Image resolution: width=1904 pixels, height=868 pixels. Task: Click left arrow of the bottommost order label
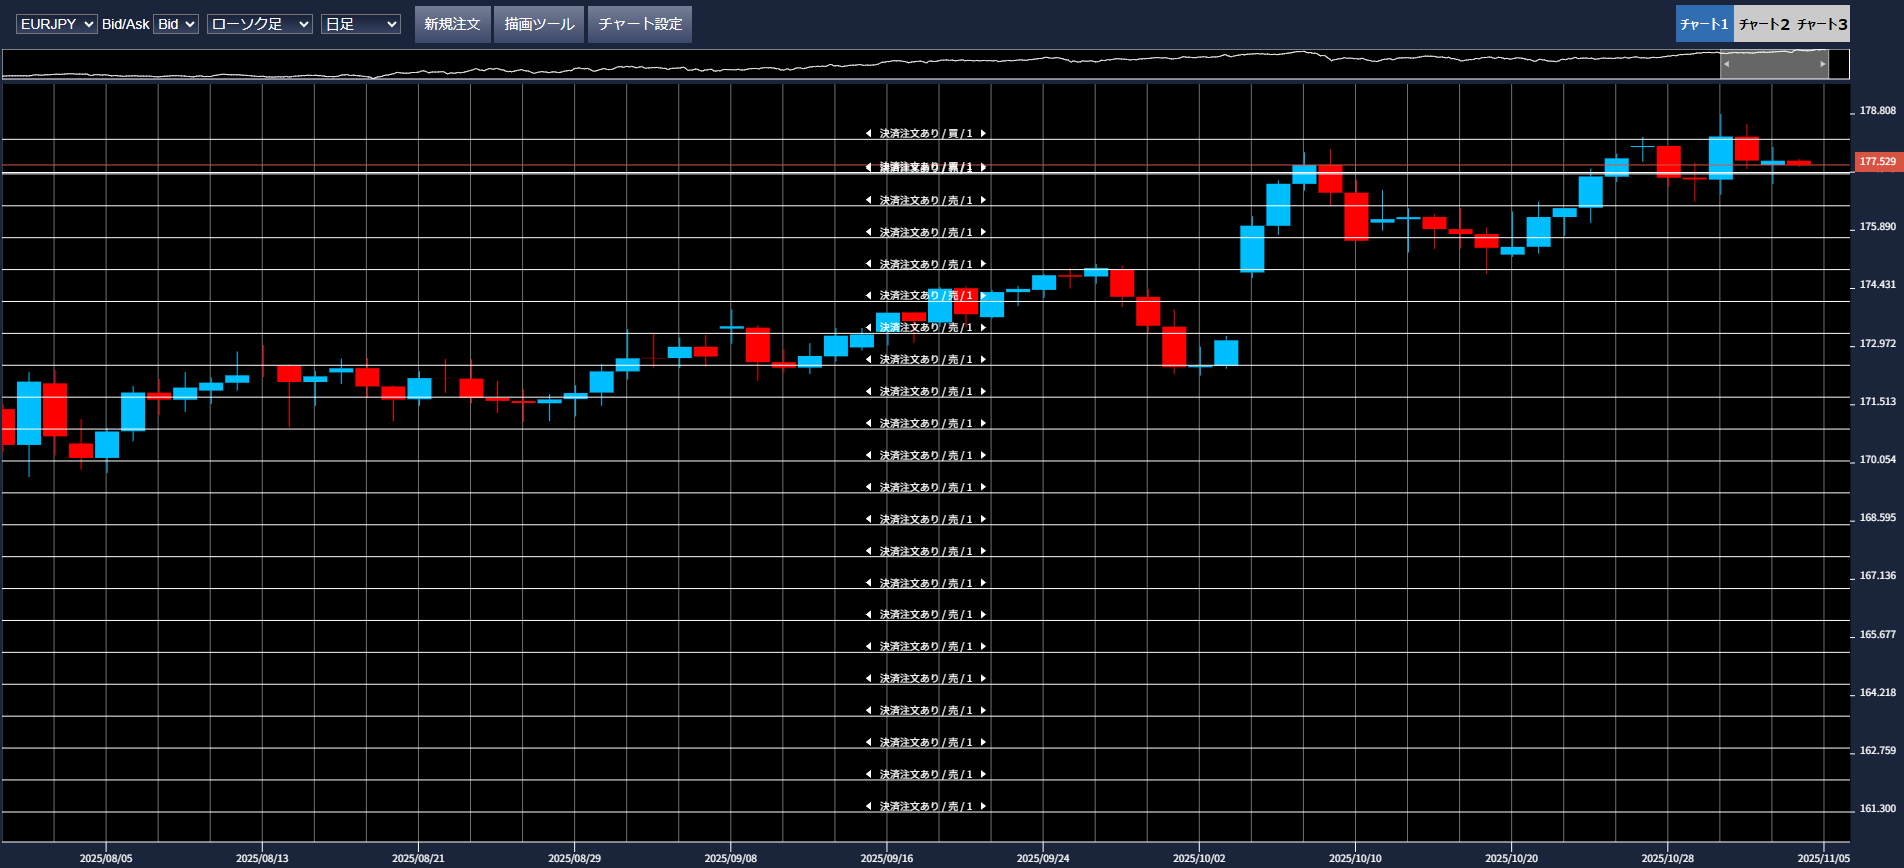point(868,806)
